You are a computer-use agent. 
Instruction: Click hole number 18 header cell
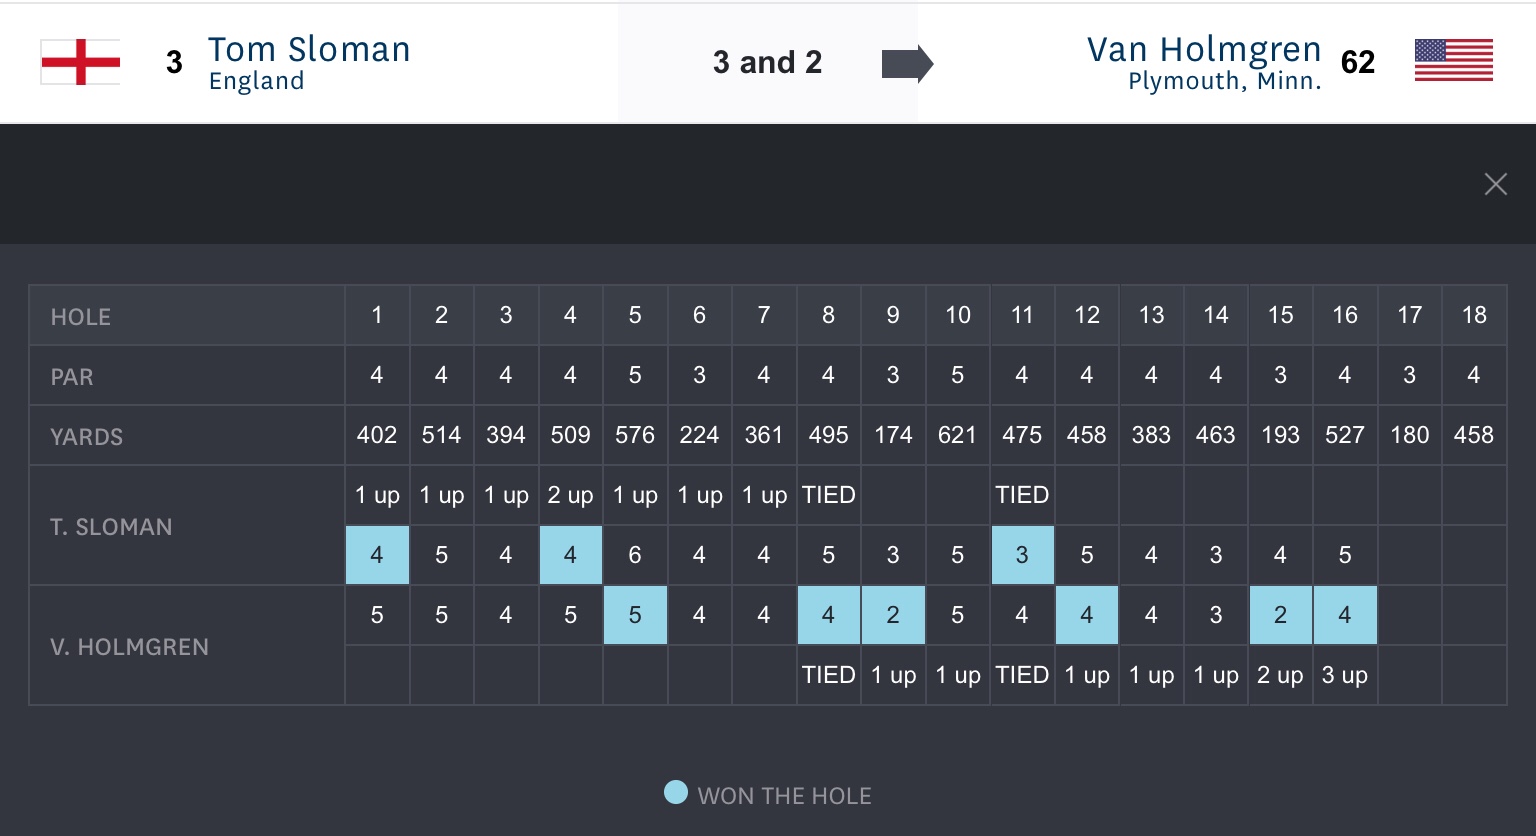coord(1474,315)
